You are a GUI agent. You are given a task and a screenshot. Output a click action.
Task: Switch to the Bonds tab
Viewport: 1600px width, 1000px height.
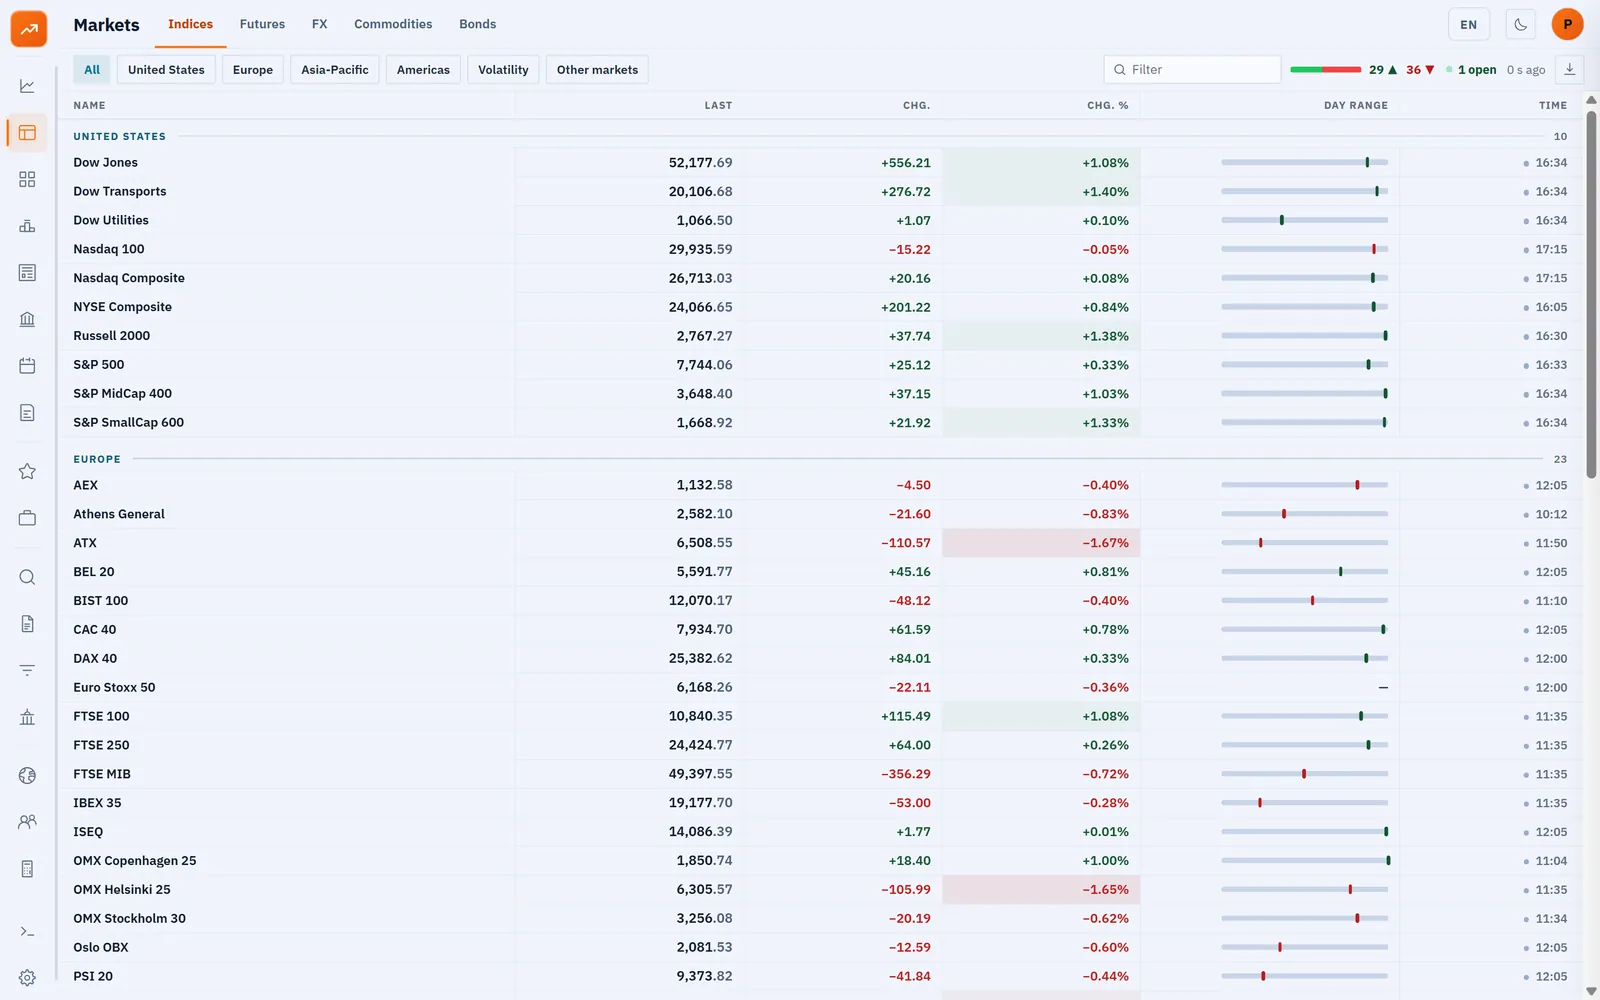[x=478, y=24]
